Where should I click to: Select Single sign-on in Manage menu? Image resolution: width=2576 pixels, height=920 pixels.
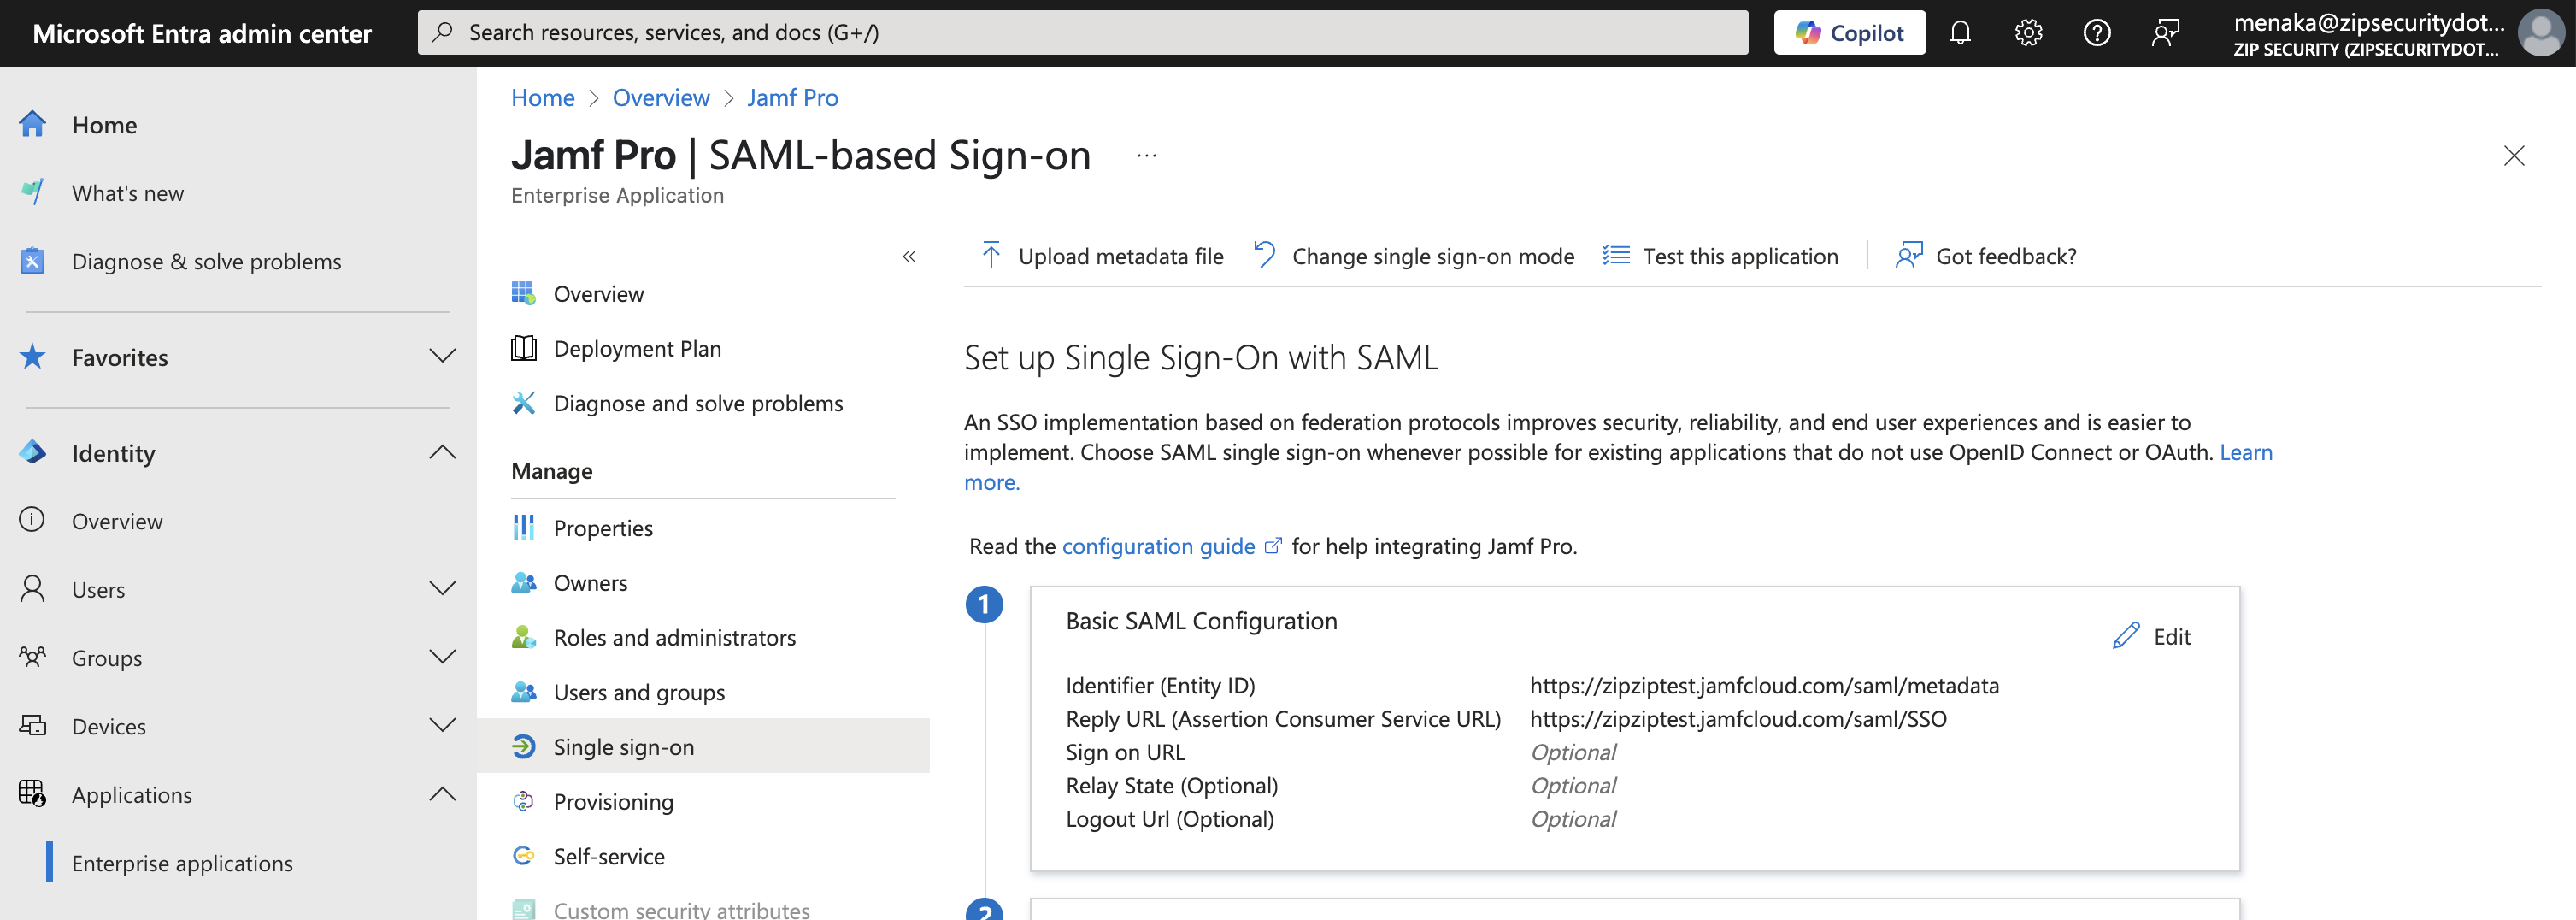pos(703,746)
